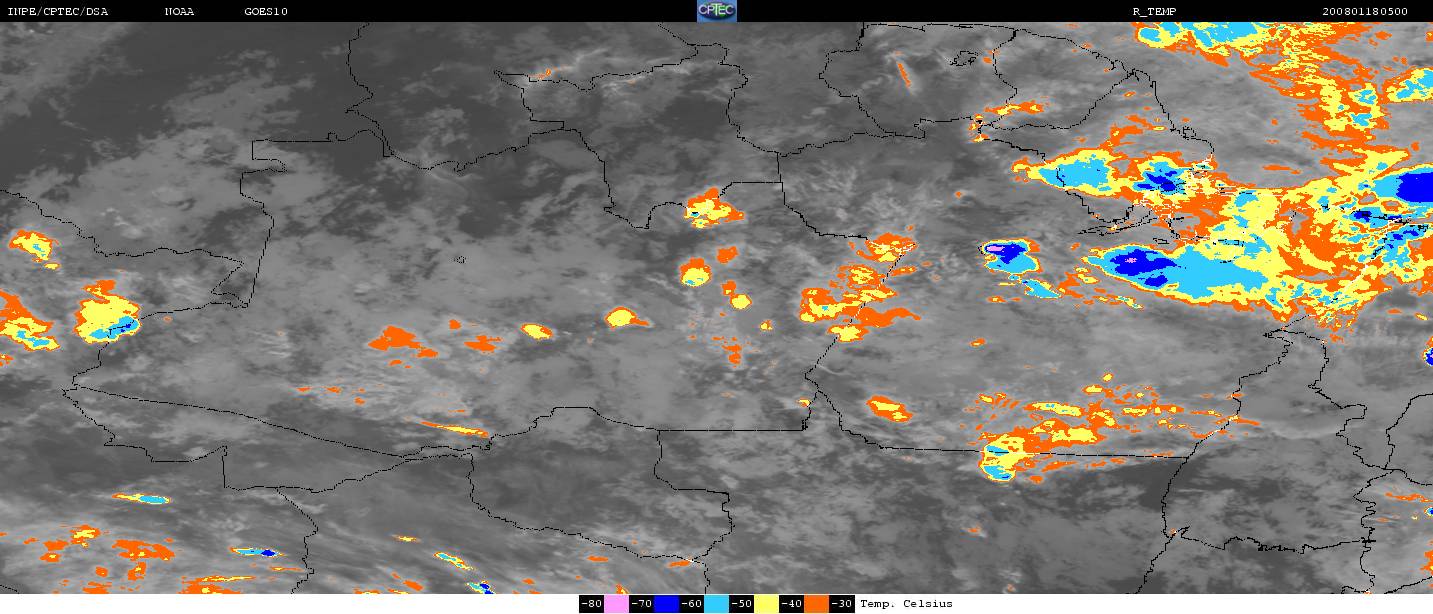The height and width of the screenshot is (614, 1433).
Task: Pick the light blue legend swatch
Action: click(x=716, y=604)
